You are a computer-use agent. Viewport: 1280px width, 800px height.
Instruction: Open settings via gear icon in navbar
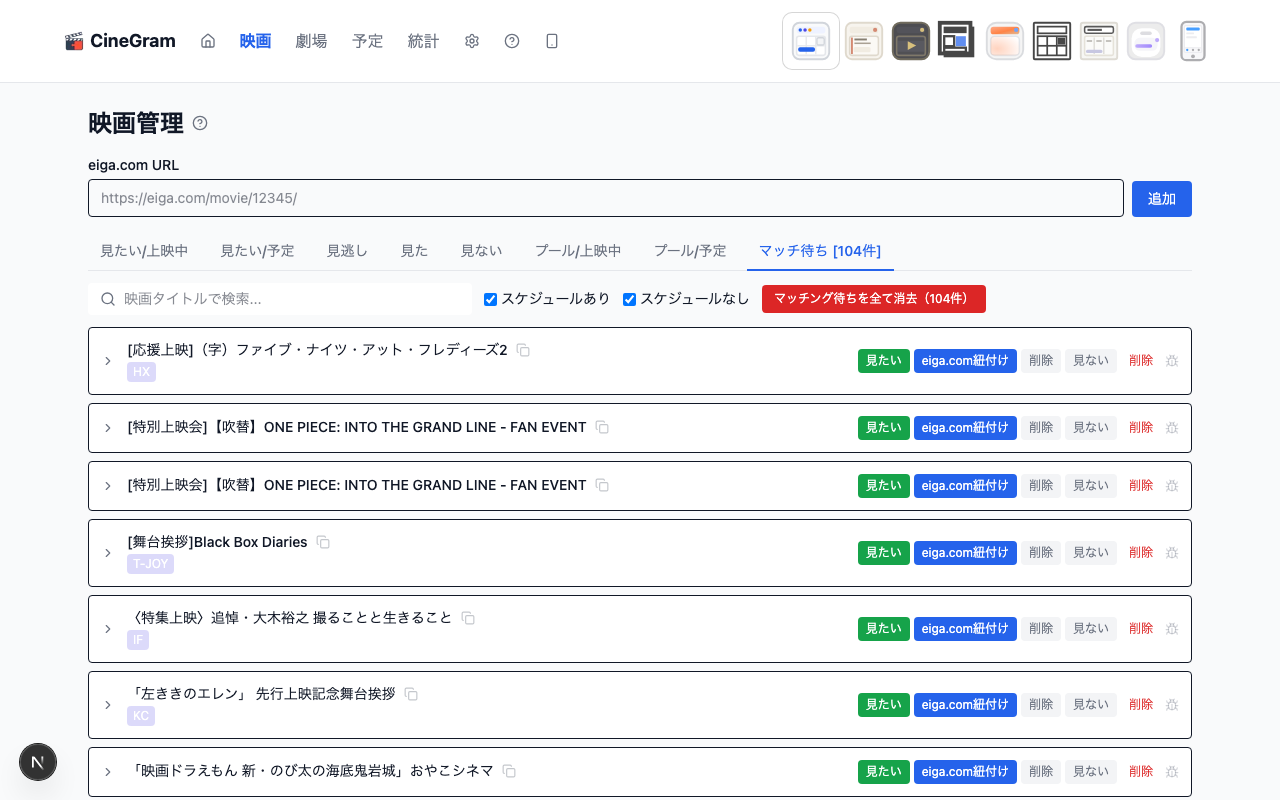click(x=472, y=41)
